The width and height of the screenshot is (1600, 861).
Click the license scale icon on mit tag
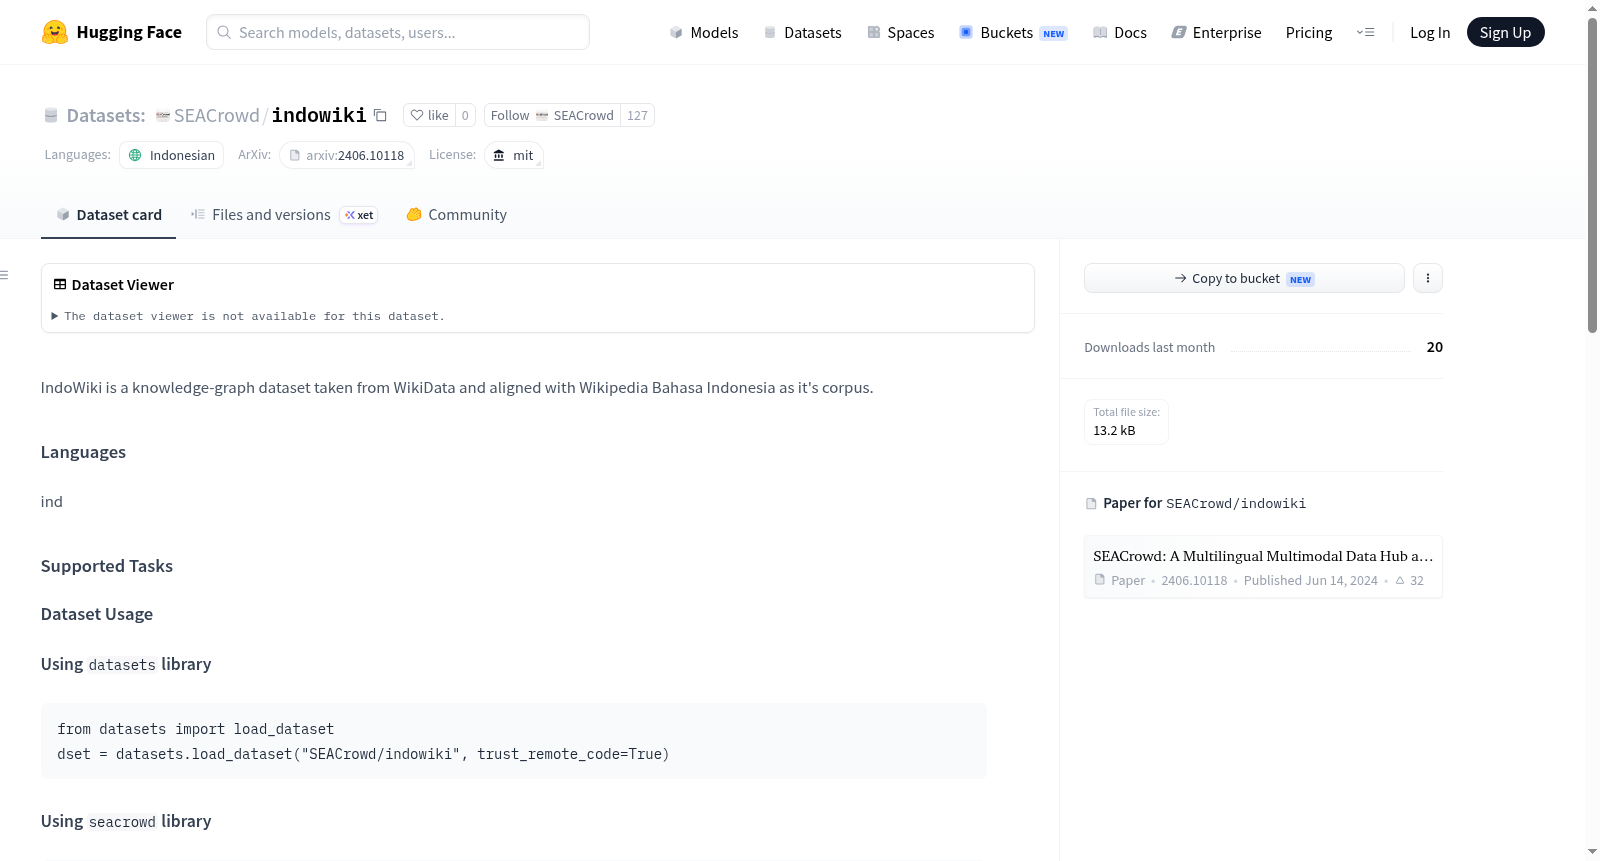coord(499,155)
